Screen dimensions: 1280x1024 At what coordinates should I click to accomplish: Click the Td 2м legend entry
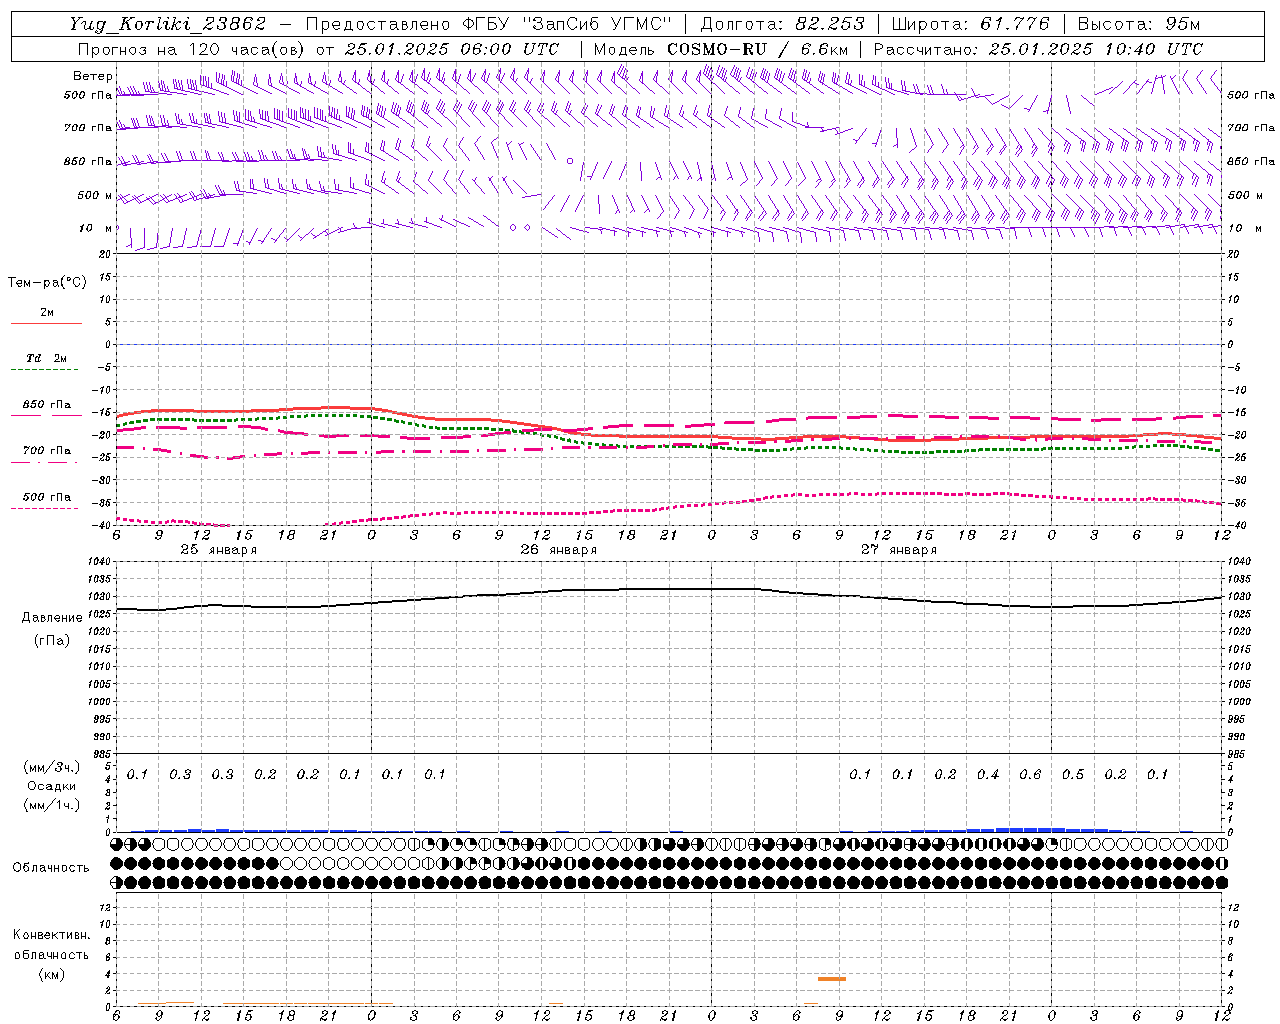47,358
